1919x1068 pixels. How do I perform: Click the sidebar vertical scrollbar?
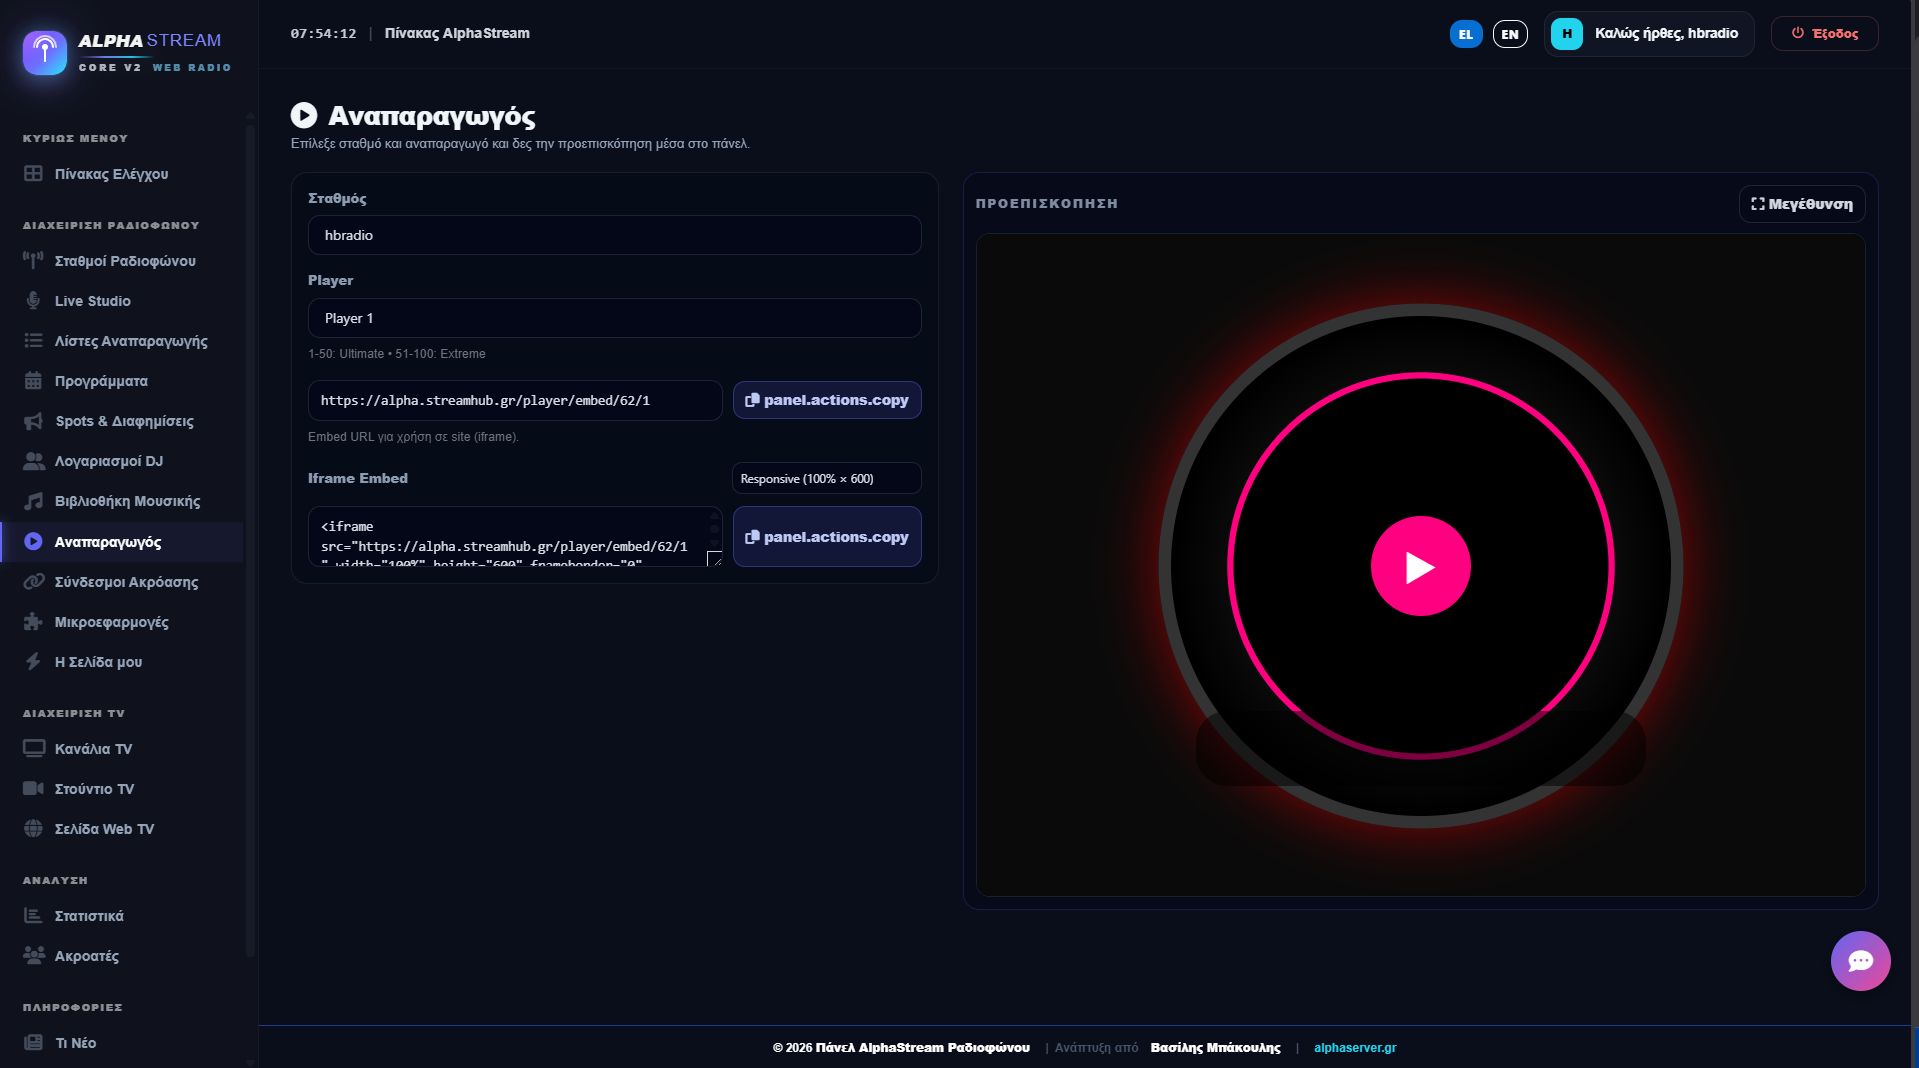click(250, 540)
